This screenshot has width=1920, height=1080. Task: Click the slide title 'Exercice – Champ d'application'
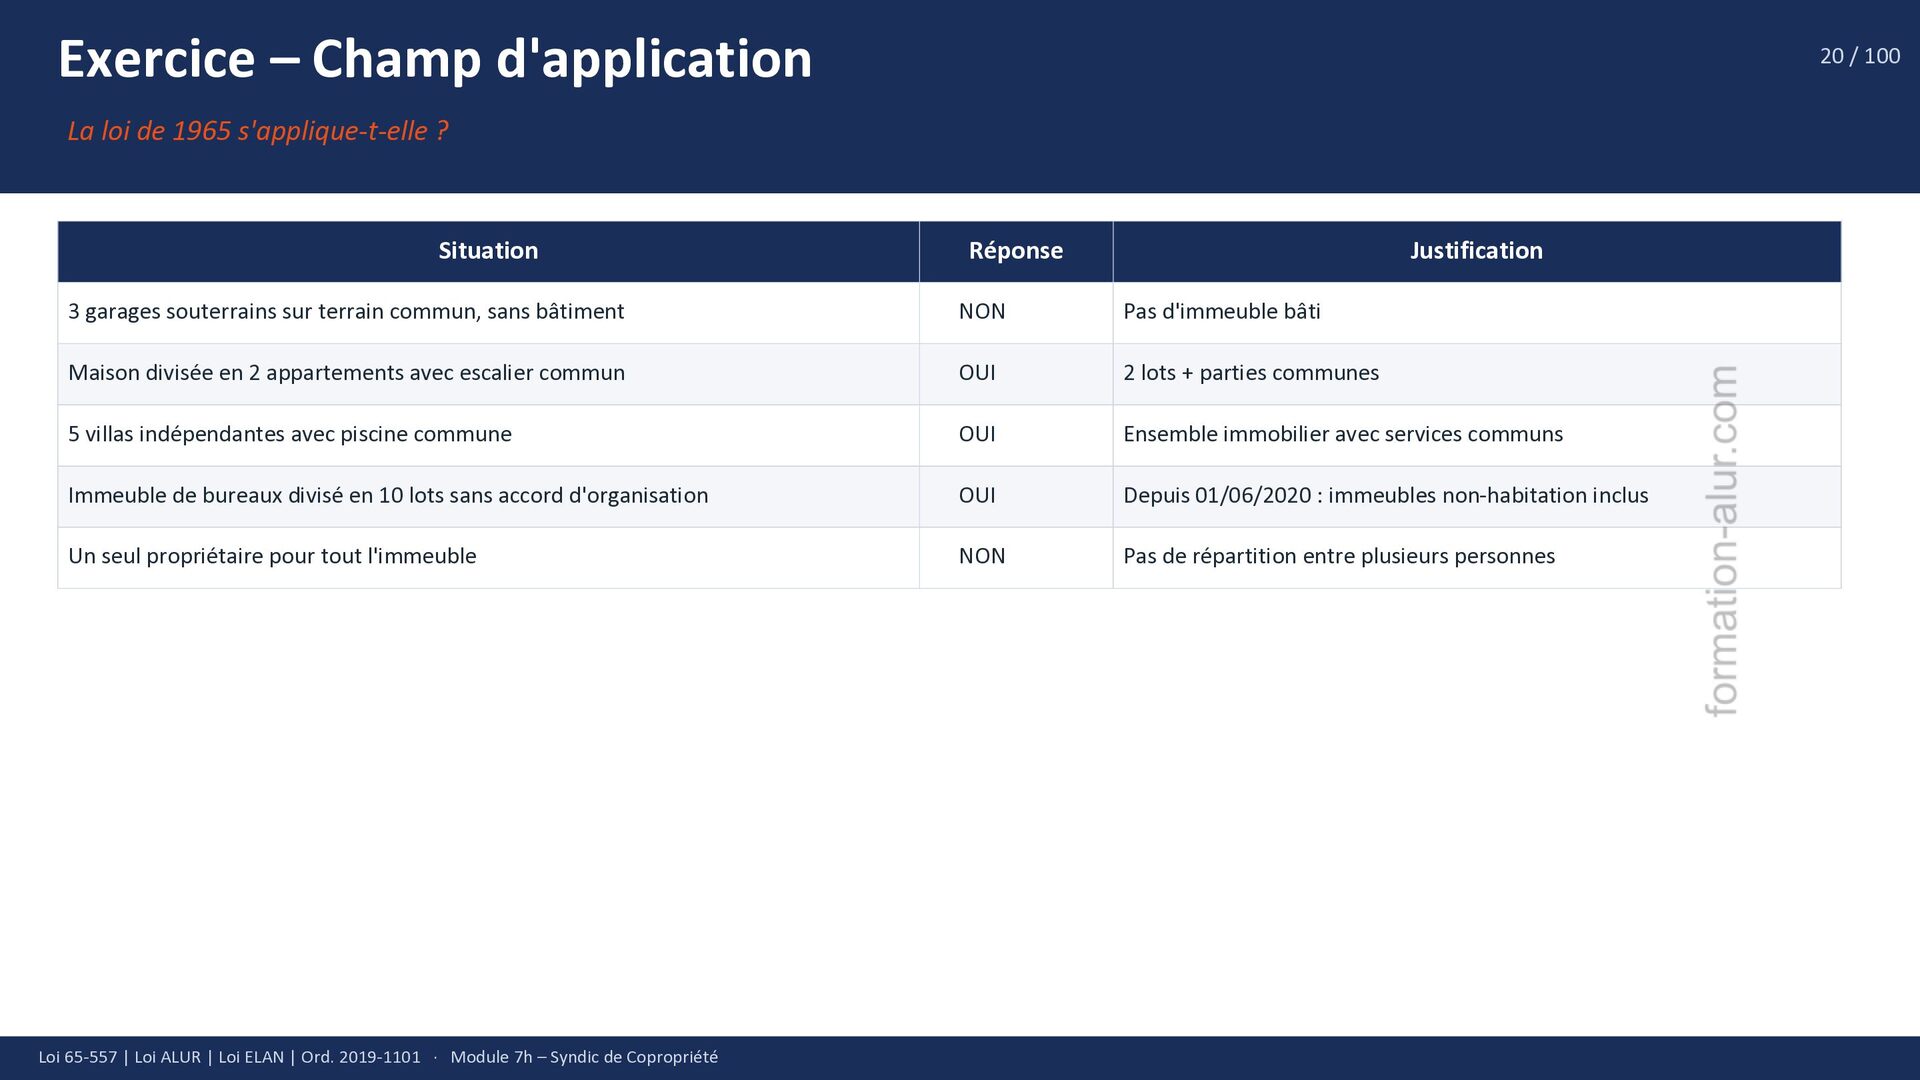435,59
